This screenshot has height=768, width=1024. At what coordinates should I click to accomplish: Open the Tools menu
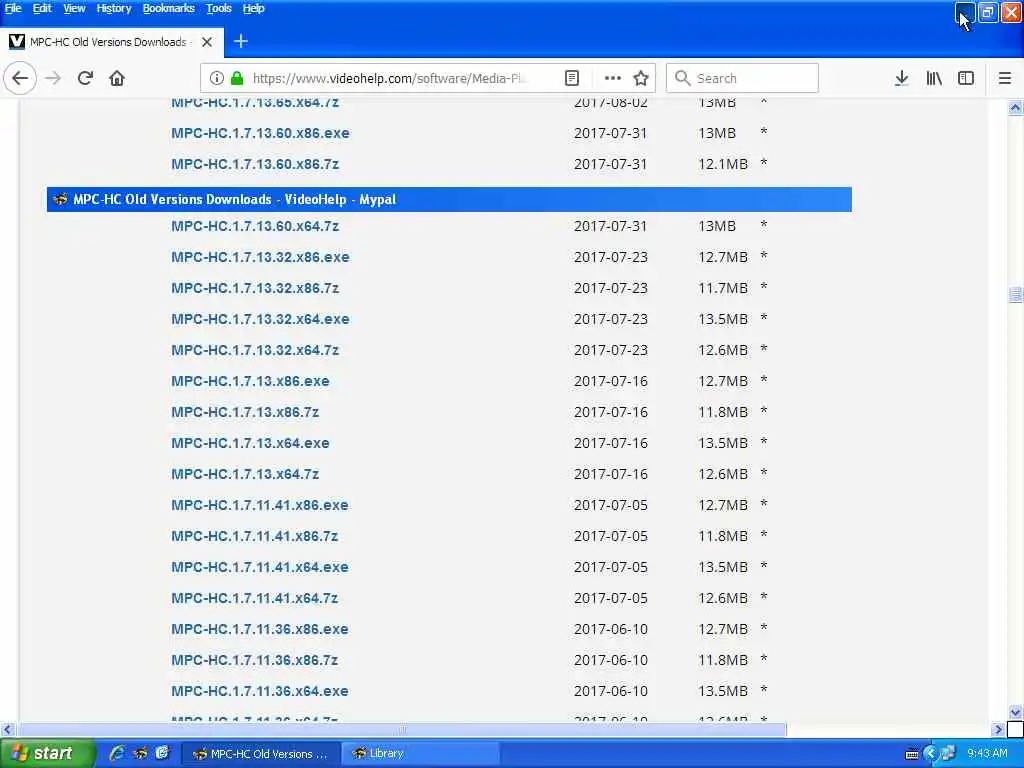pos(219,8)
